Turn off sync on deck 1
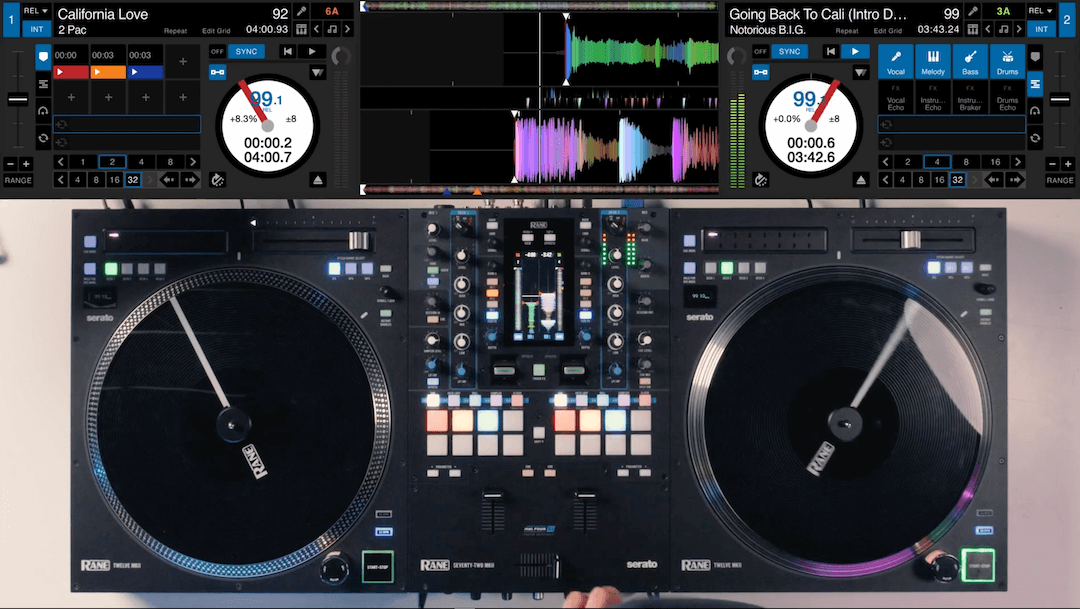 tap(217, 52)
